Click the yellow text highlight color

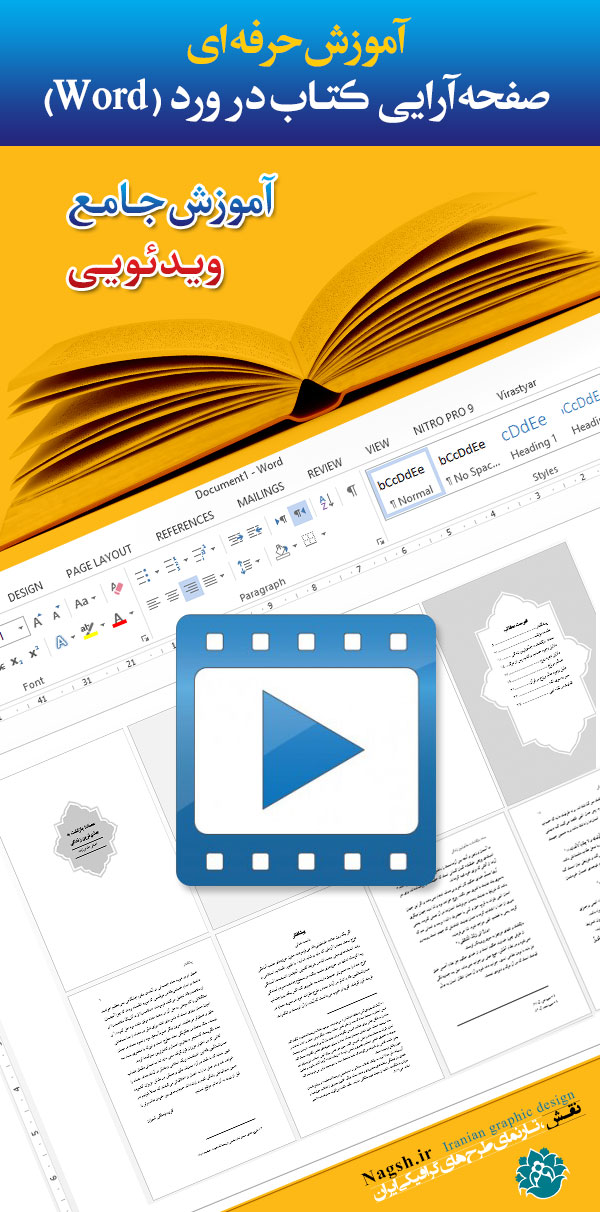click(89, 630)
